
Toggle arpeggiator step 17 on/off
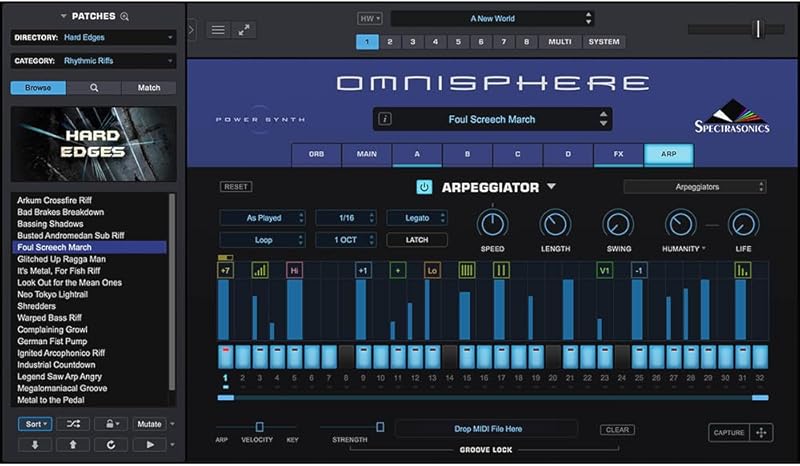501,356
